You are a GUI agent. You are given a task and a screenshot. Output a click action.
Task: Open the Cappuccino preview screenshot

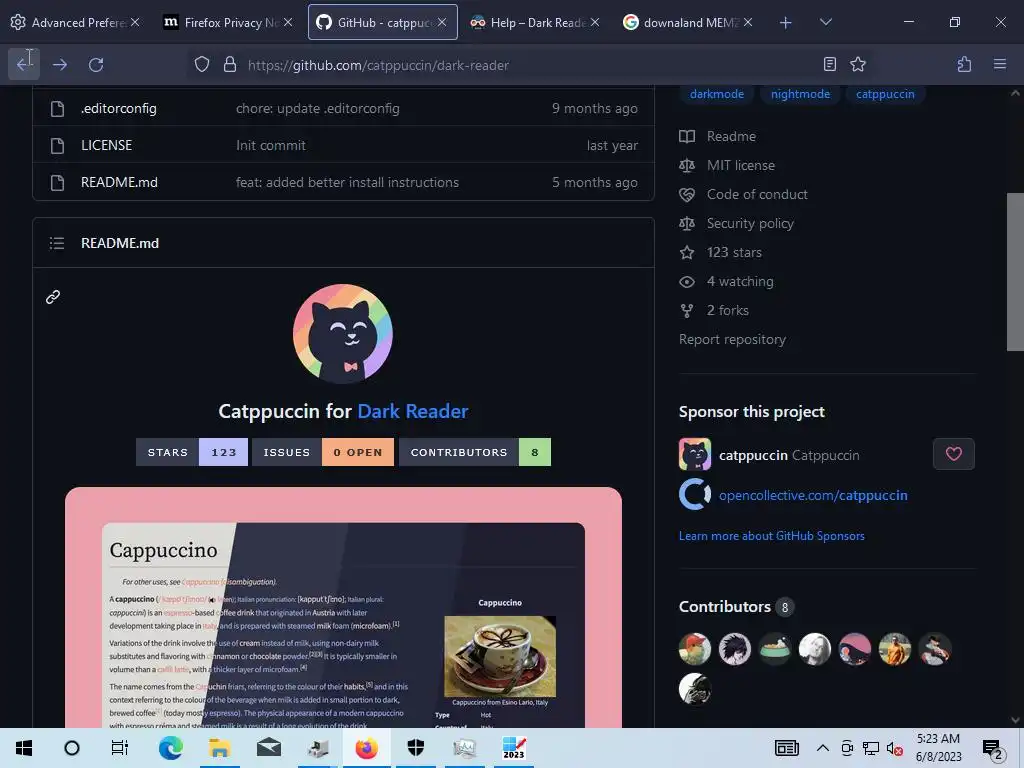pos(343,607)
